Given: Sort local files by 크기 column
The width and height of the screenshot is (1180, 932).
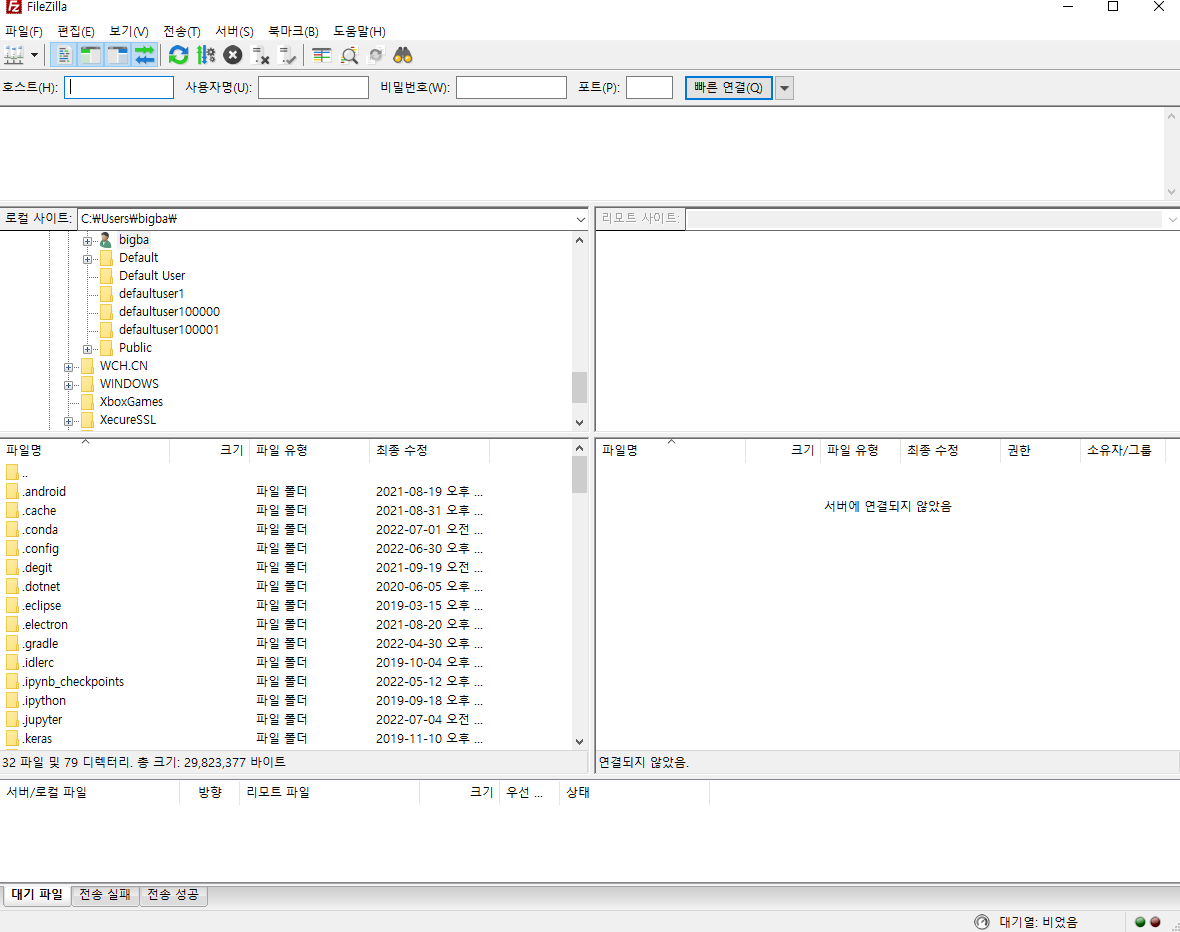Looking at the screenshot, I should (x=210, y=450).
